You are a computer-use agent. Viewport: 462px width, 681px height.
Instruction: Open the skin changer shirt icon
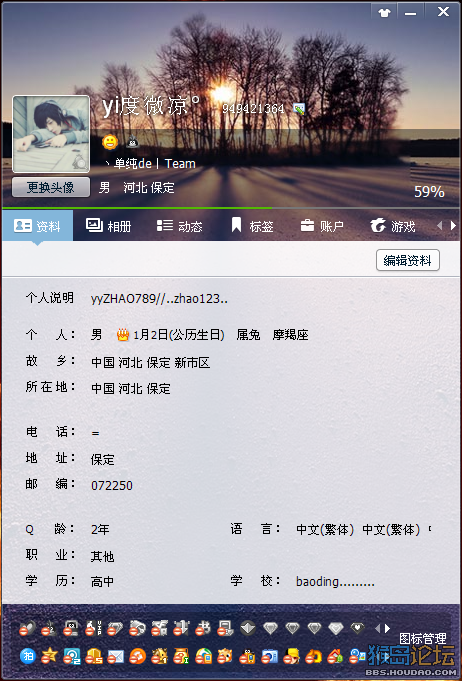(384, 13)
